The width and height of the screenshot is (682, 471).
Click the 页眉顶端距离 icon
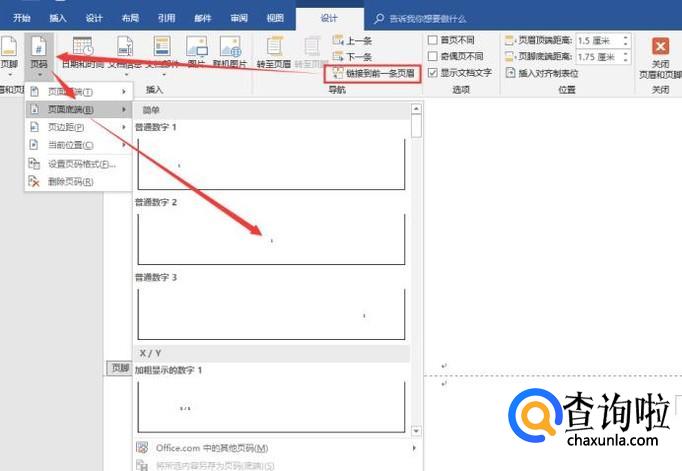[509, 40]
